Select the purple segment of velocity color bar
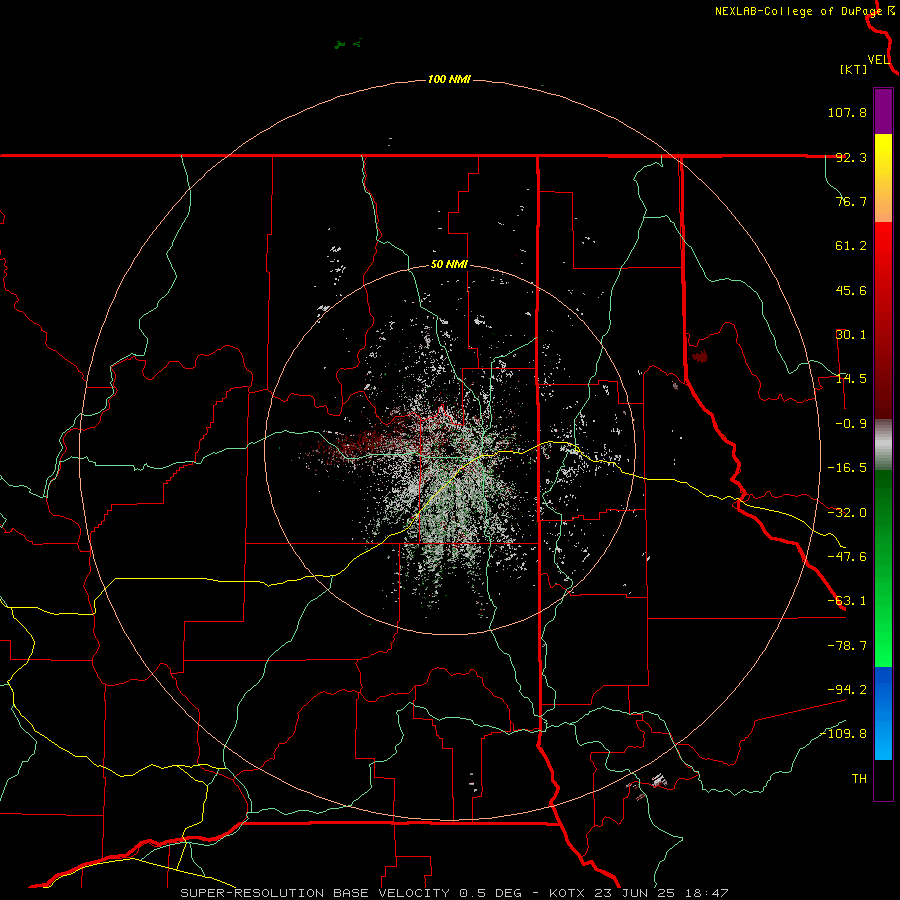 tap(883, 111)
